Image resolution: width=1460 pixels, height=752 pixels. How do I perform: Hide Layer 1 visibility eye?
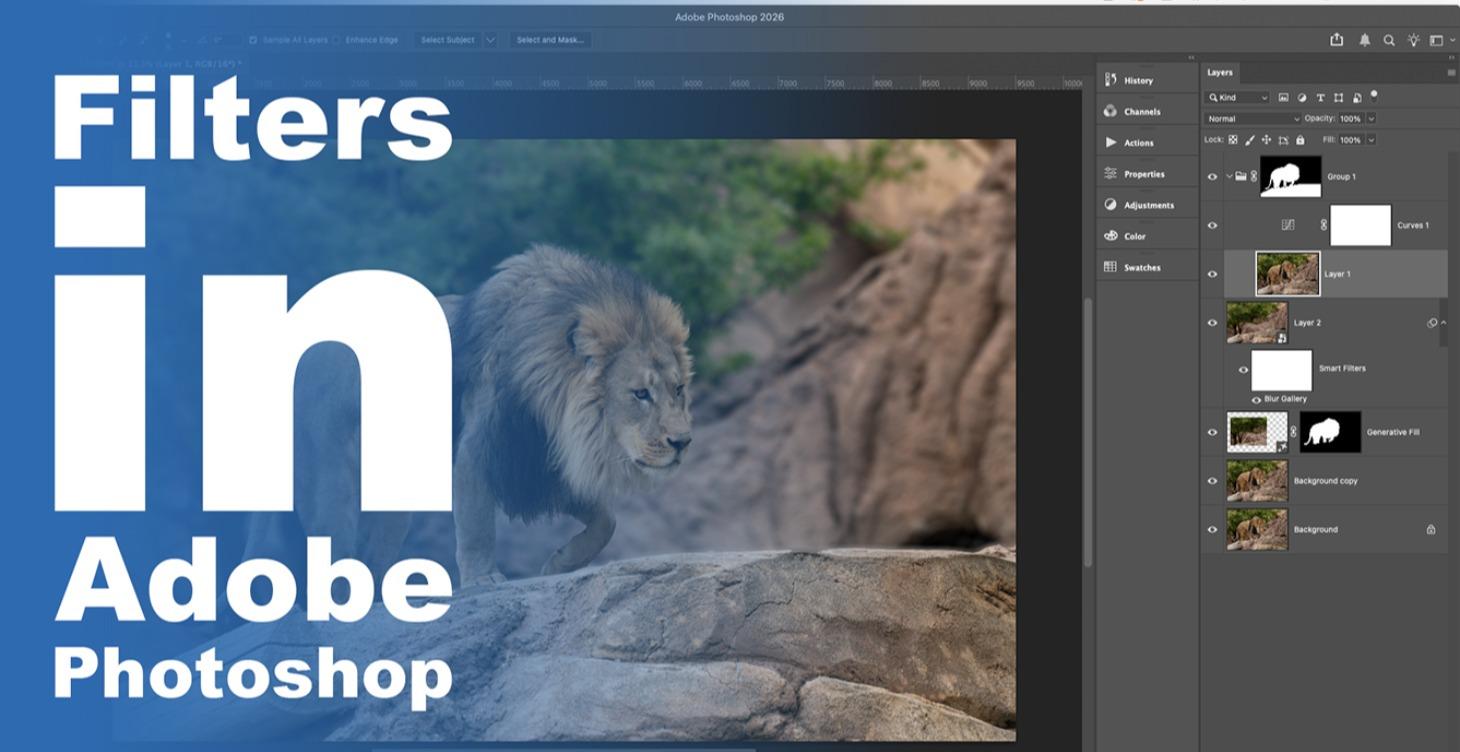(1213, 274)
